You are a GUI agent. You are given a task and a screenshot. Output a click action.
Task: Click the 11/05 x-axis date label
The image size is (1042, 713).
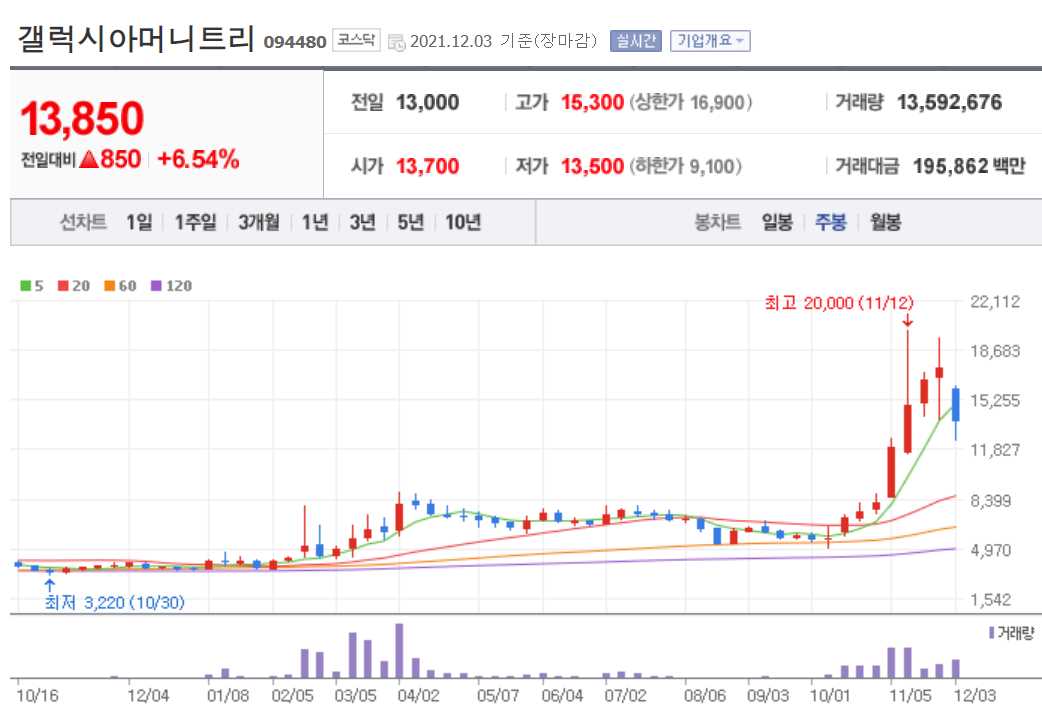910,696
